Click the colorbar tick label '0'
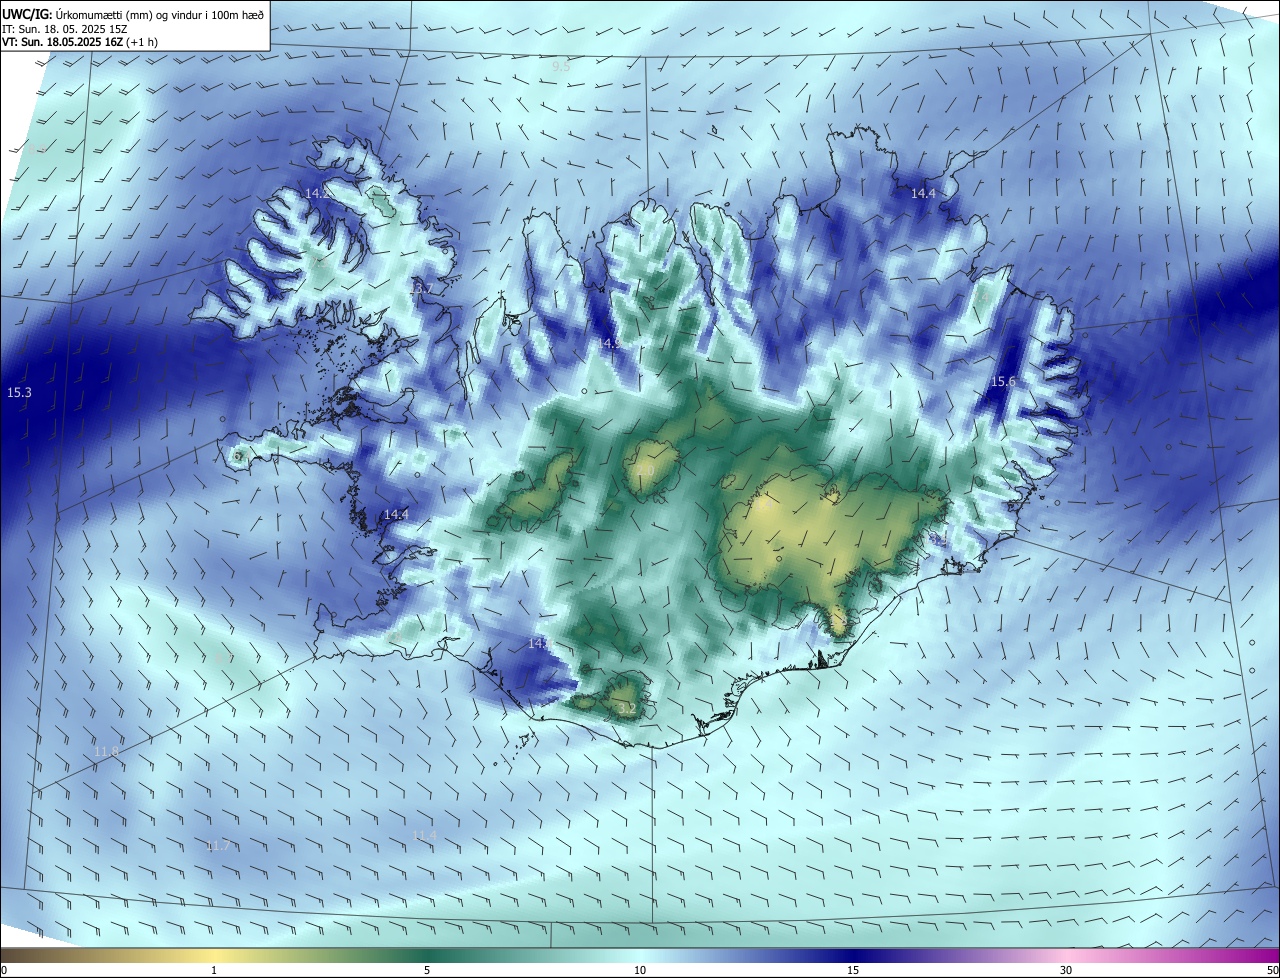Viewport: 1280px width, 978px height. (4, 970)
